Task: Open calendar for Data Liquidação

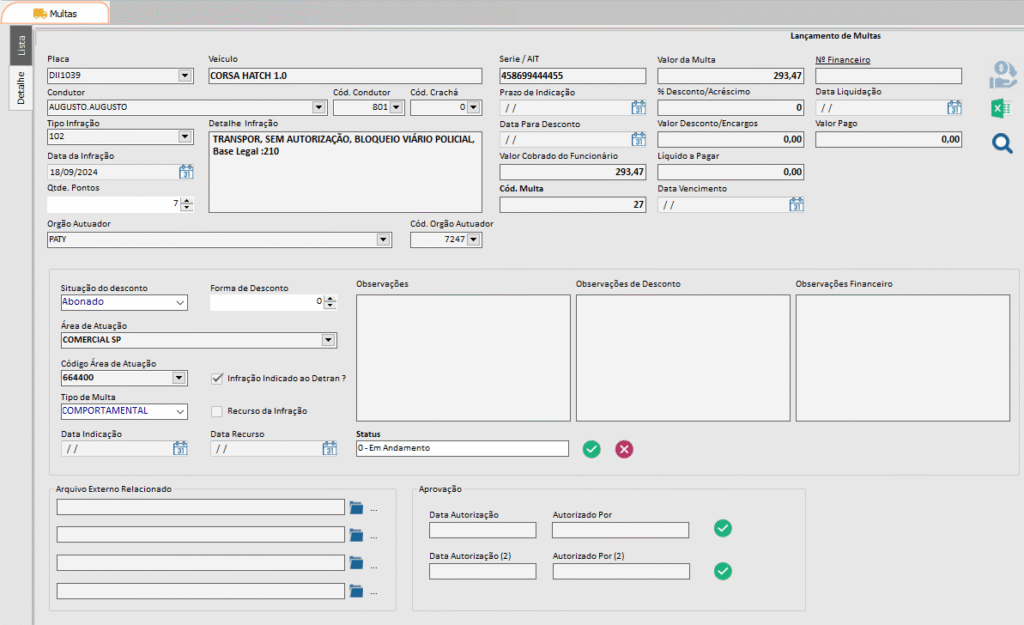Action: click(954, 107)
